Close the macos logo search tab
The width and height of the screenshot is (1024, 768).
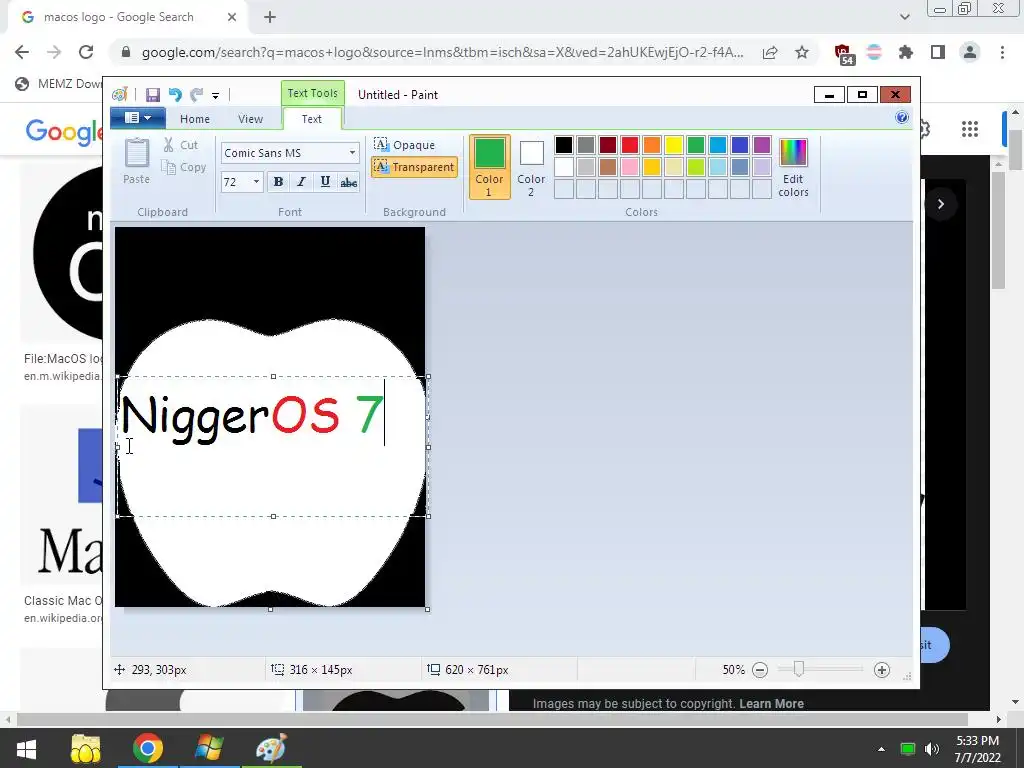[232, 18]
